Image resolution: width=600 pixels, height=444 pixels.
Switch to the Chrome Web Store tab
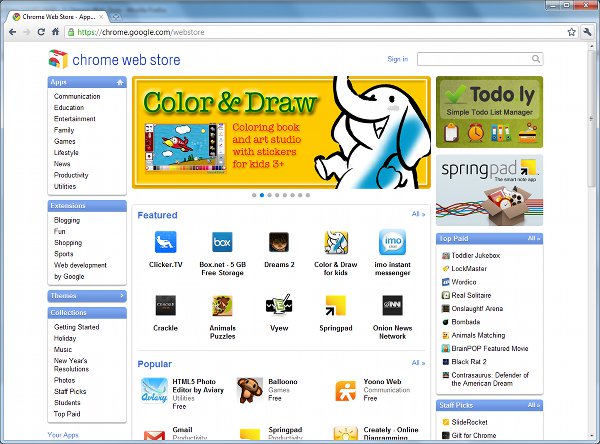[59, 17]
